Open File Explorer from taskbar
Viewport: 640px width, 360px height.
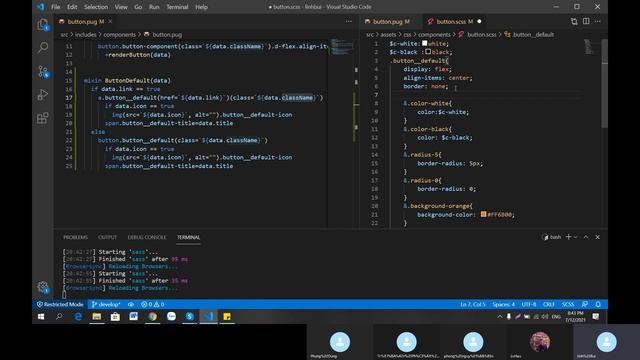click(97, 316)
